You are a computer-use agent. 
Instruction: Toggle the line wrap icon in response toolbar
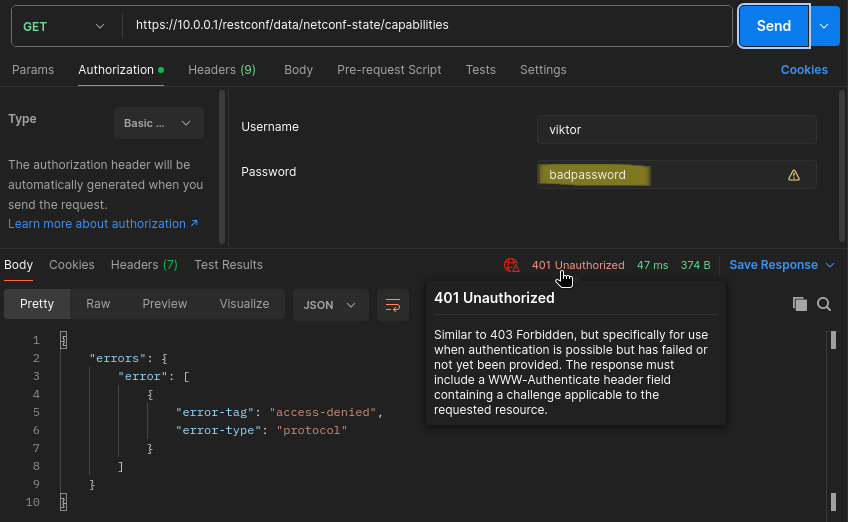coord(393,305)
